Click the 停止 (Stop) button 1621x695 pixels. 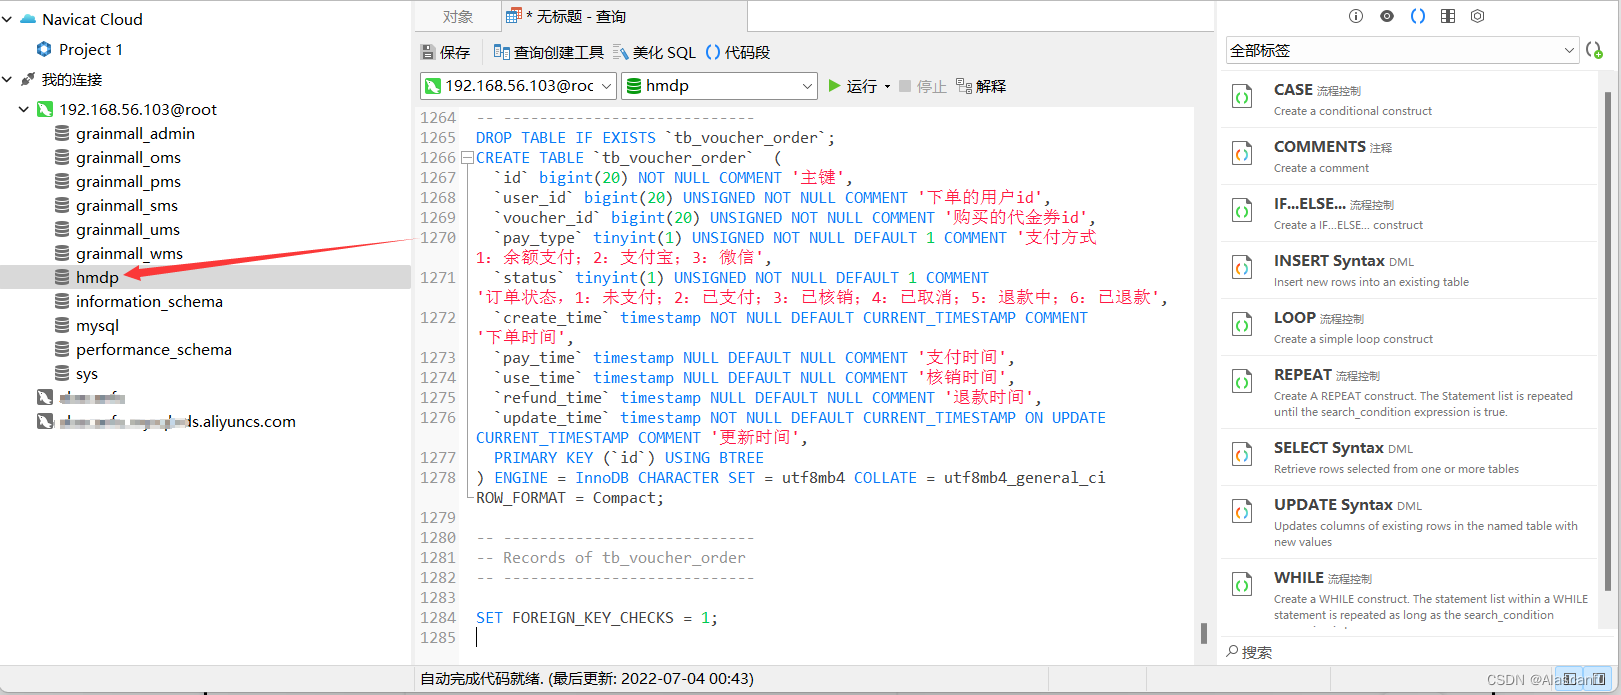pos(922,86)
